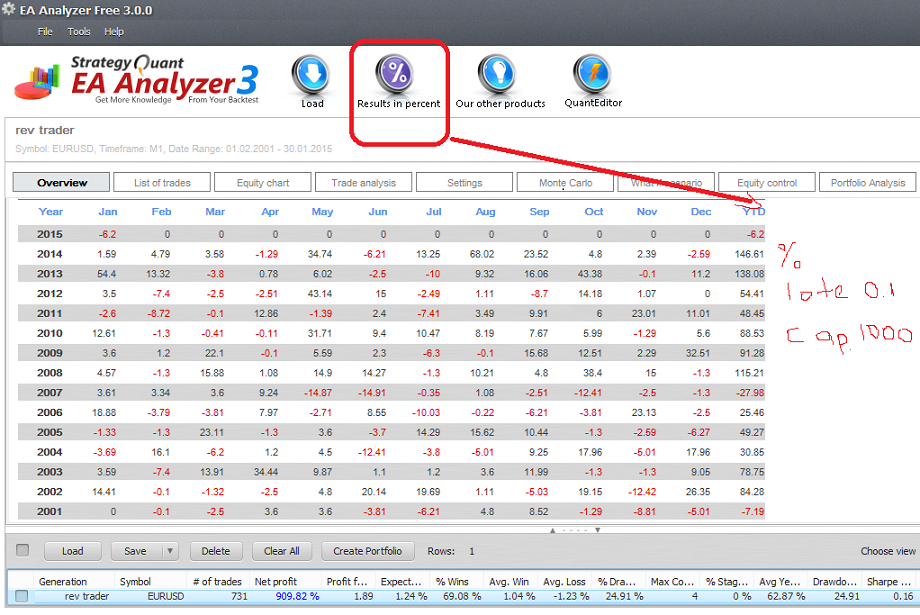Click the Load icon in toolbar
Image resolution: width=920 pixels, height=615 pixels.
tap(311, 76)
